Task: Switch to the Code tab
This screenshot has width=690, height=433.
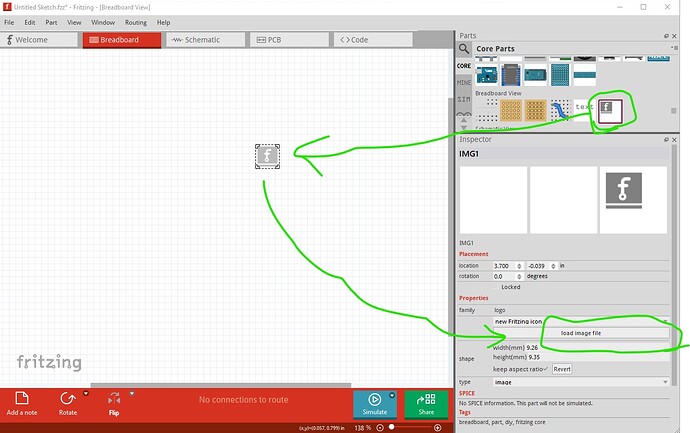Action: (x=373, y=40)
